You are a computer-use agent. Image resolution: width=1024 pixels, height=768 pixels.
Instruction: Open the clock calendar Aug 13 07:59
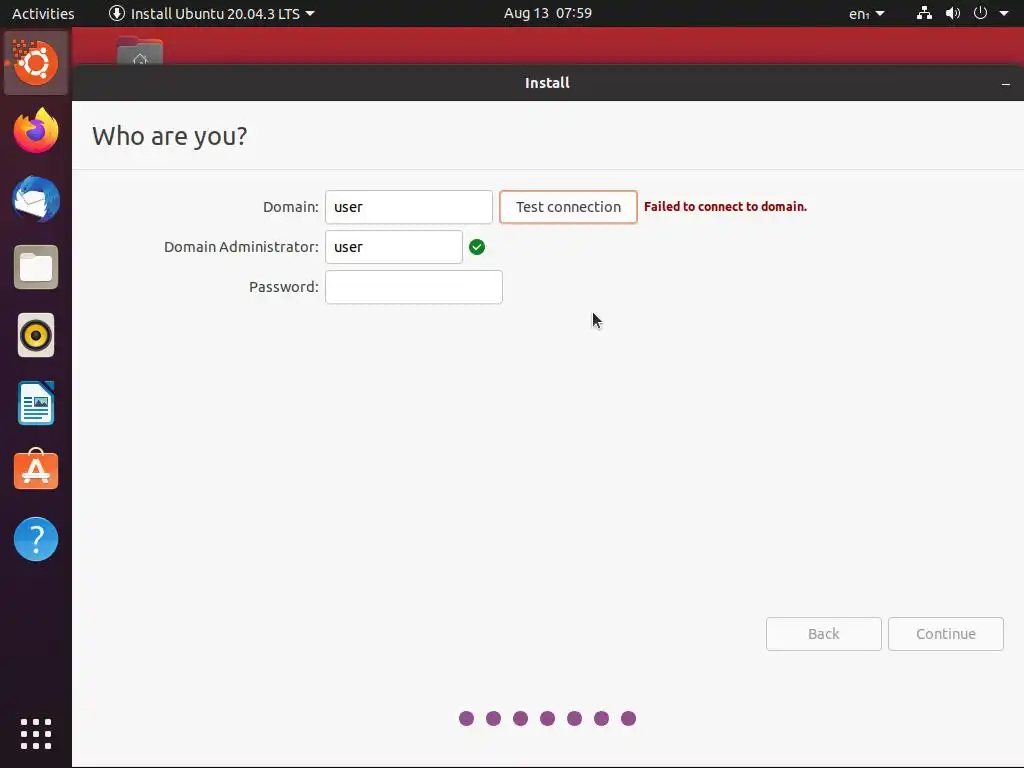[x=548, y=13]
